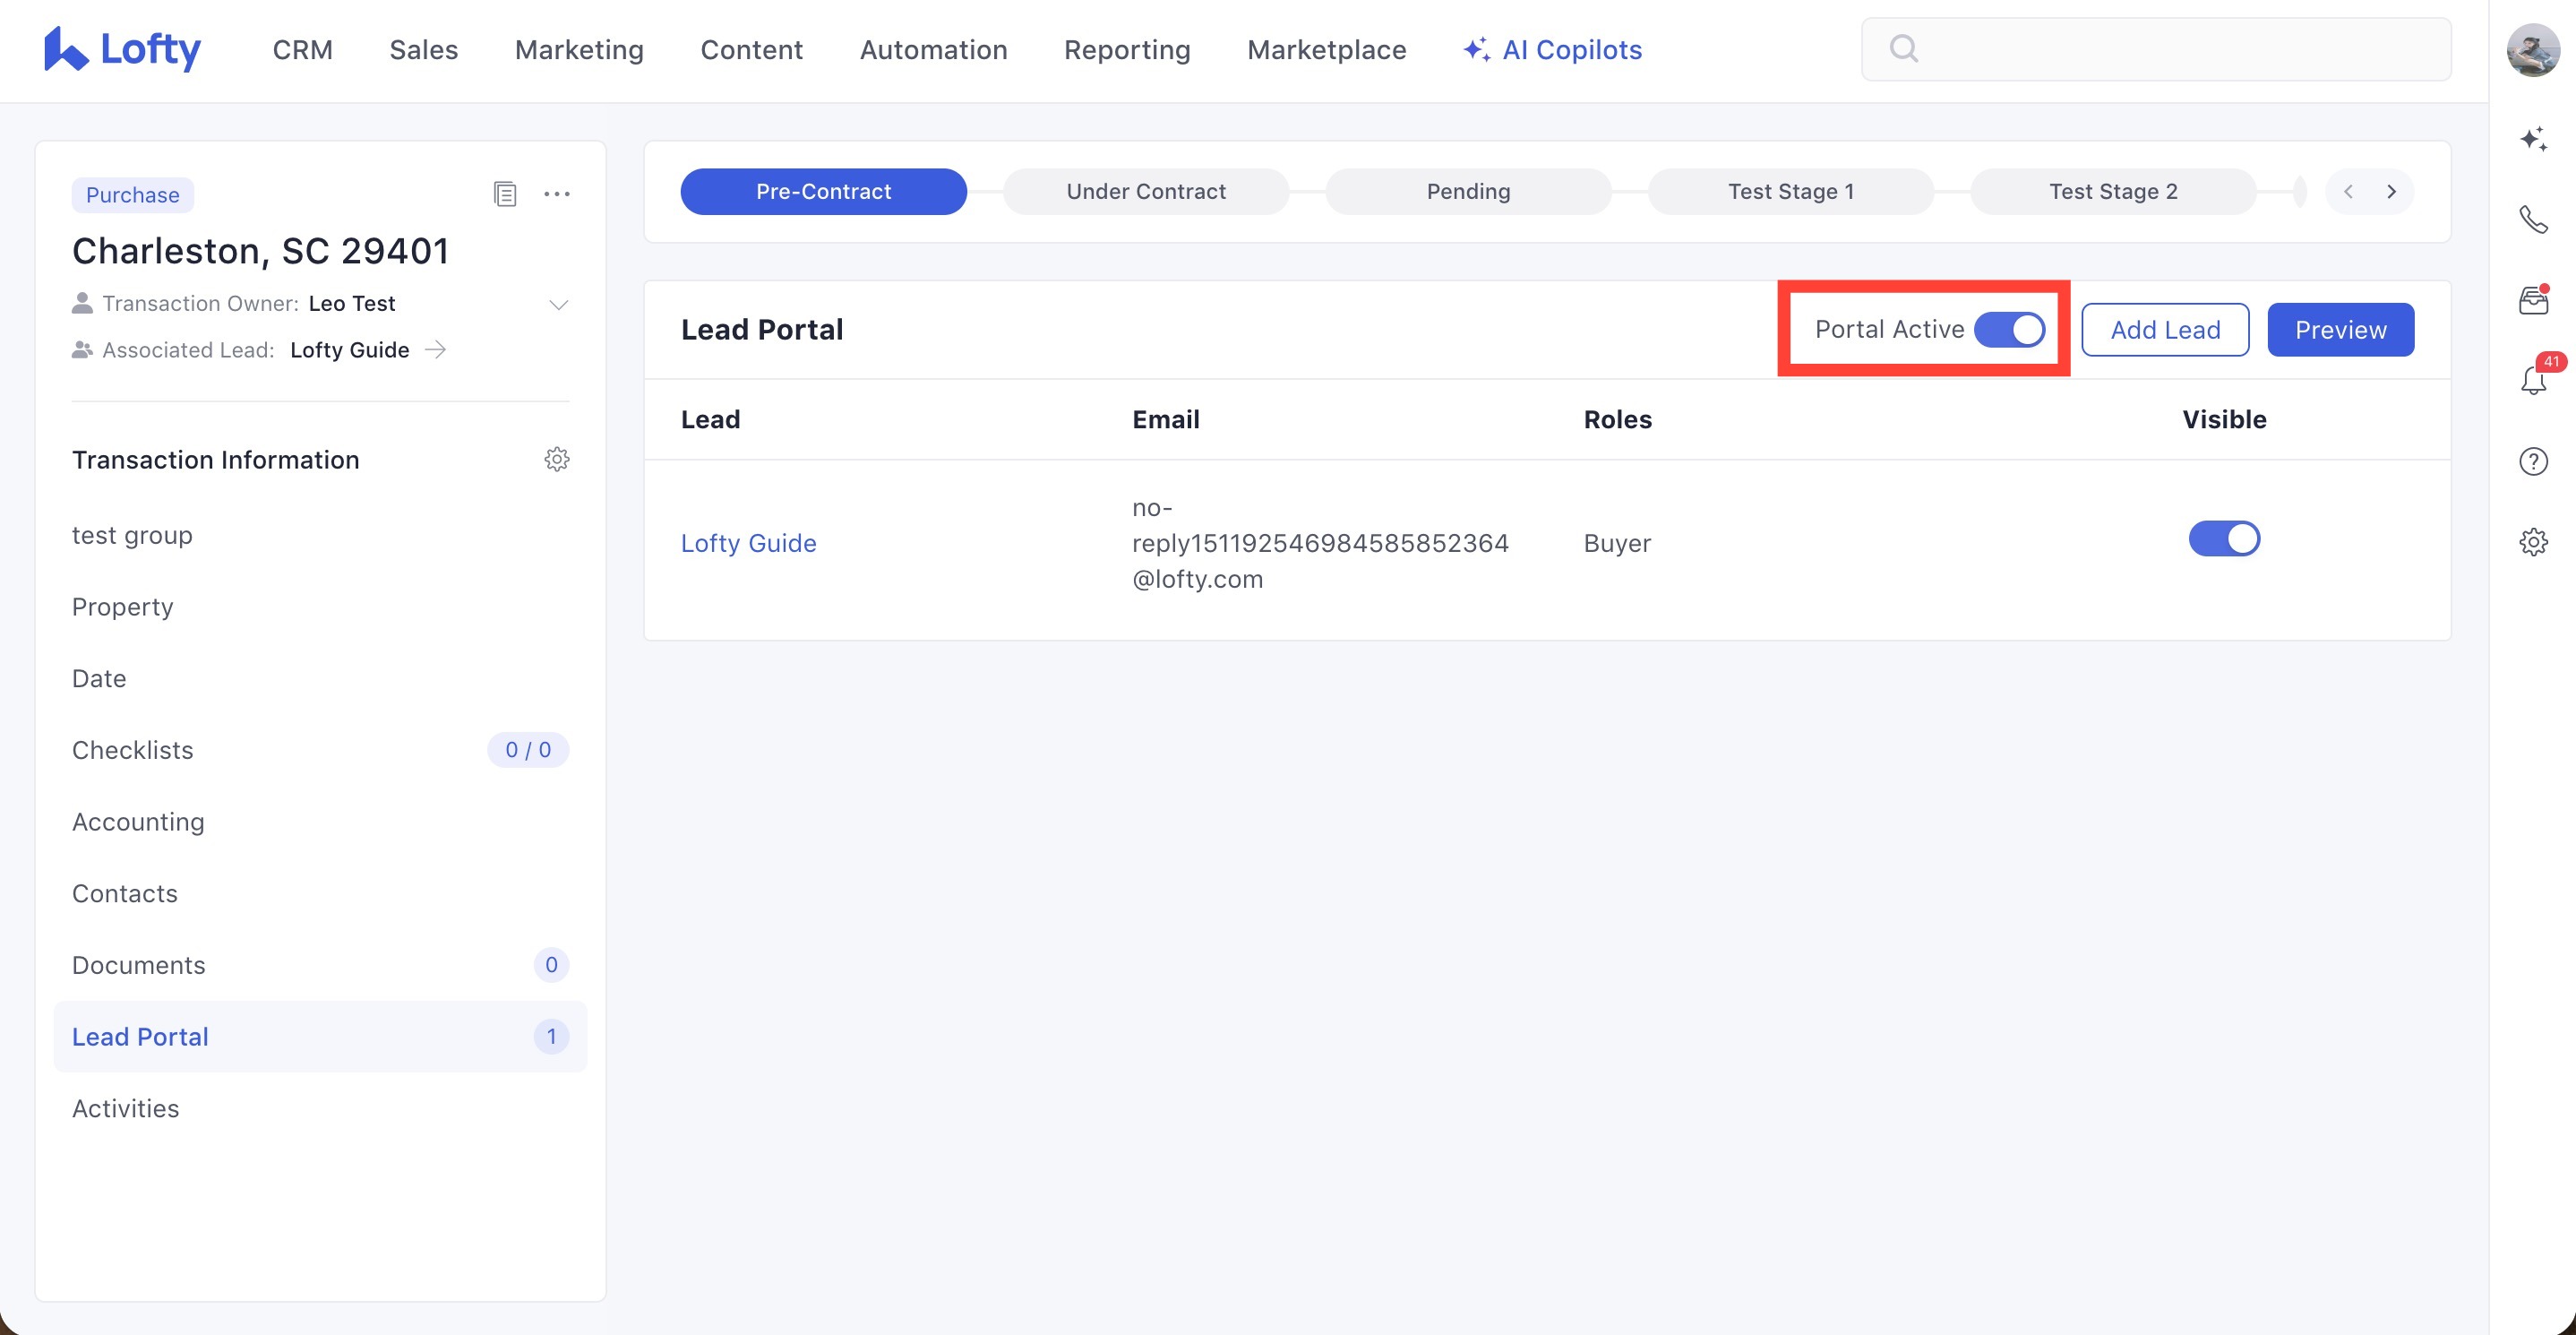
Task: Select the Under Contract stage
Action: click(1145, 191)
